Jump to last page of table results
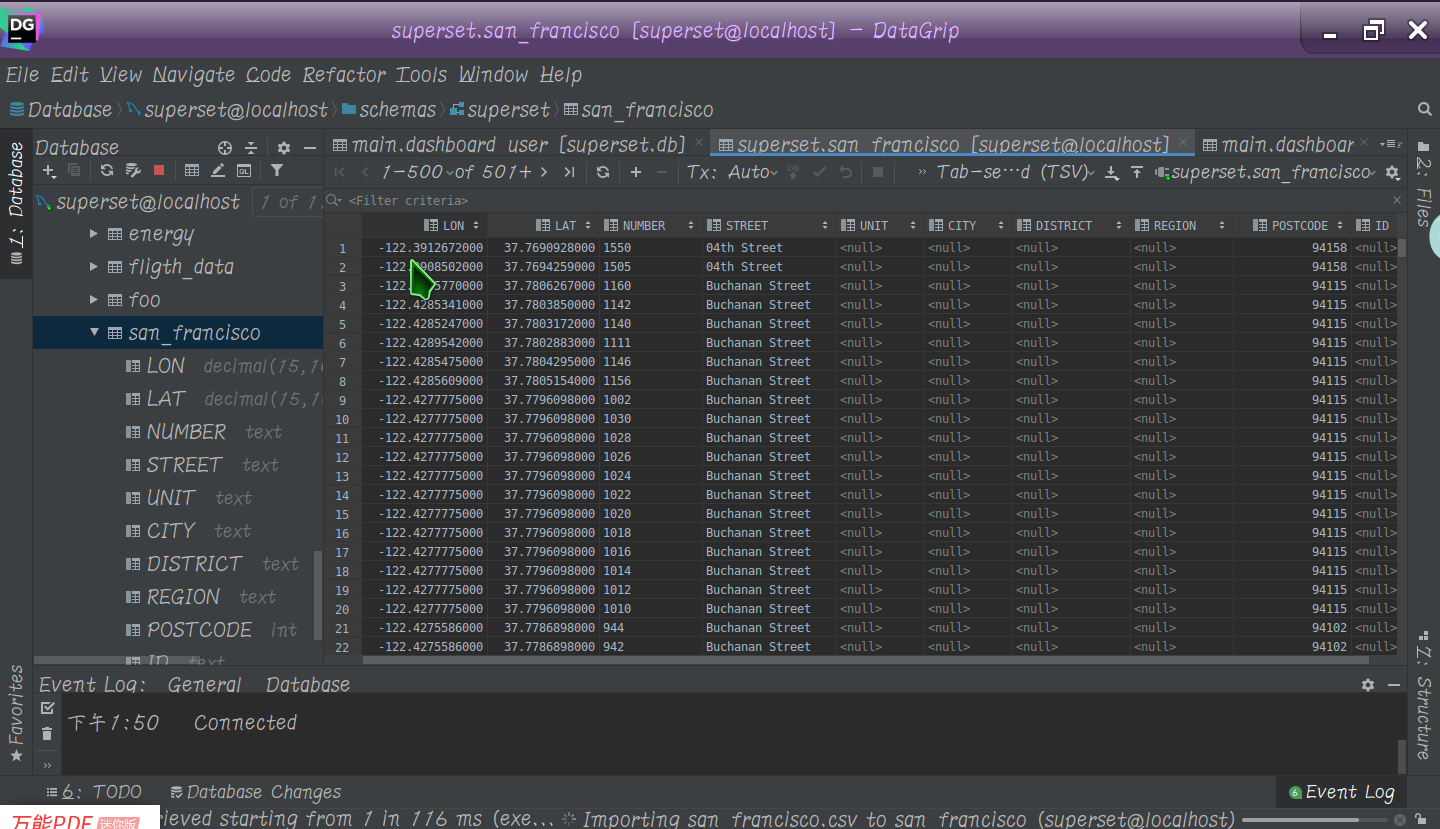This screenshot has height=829, width=1440. point(568,171)
